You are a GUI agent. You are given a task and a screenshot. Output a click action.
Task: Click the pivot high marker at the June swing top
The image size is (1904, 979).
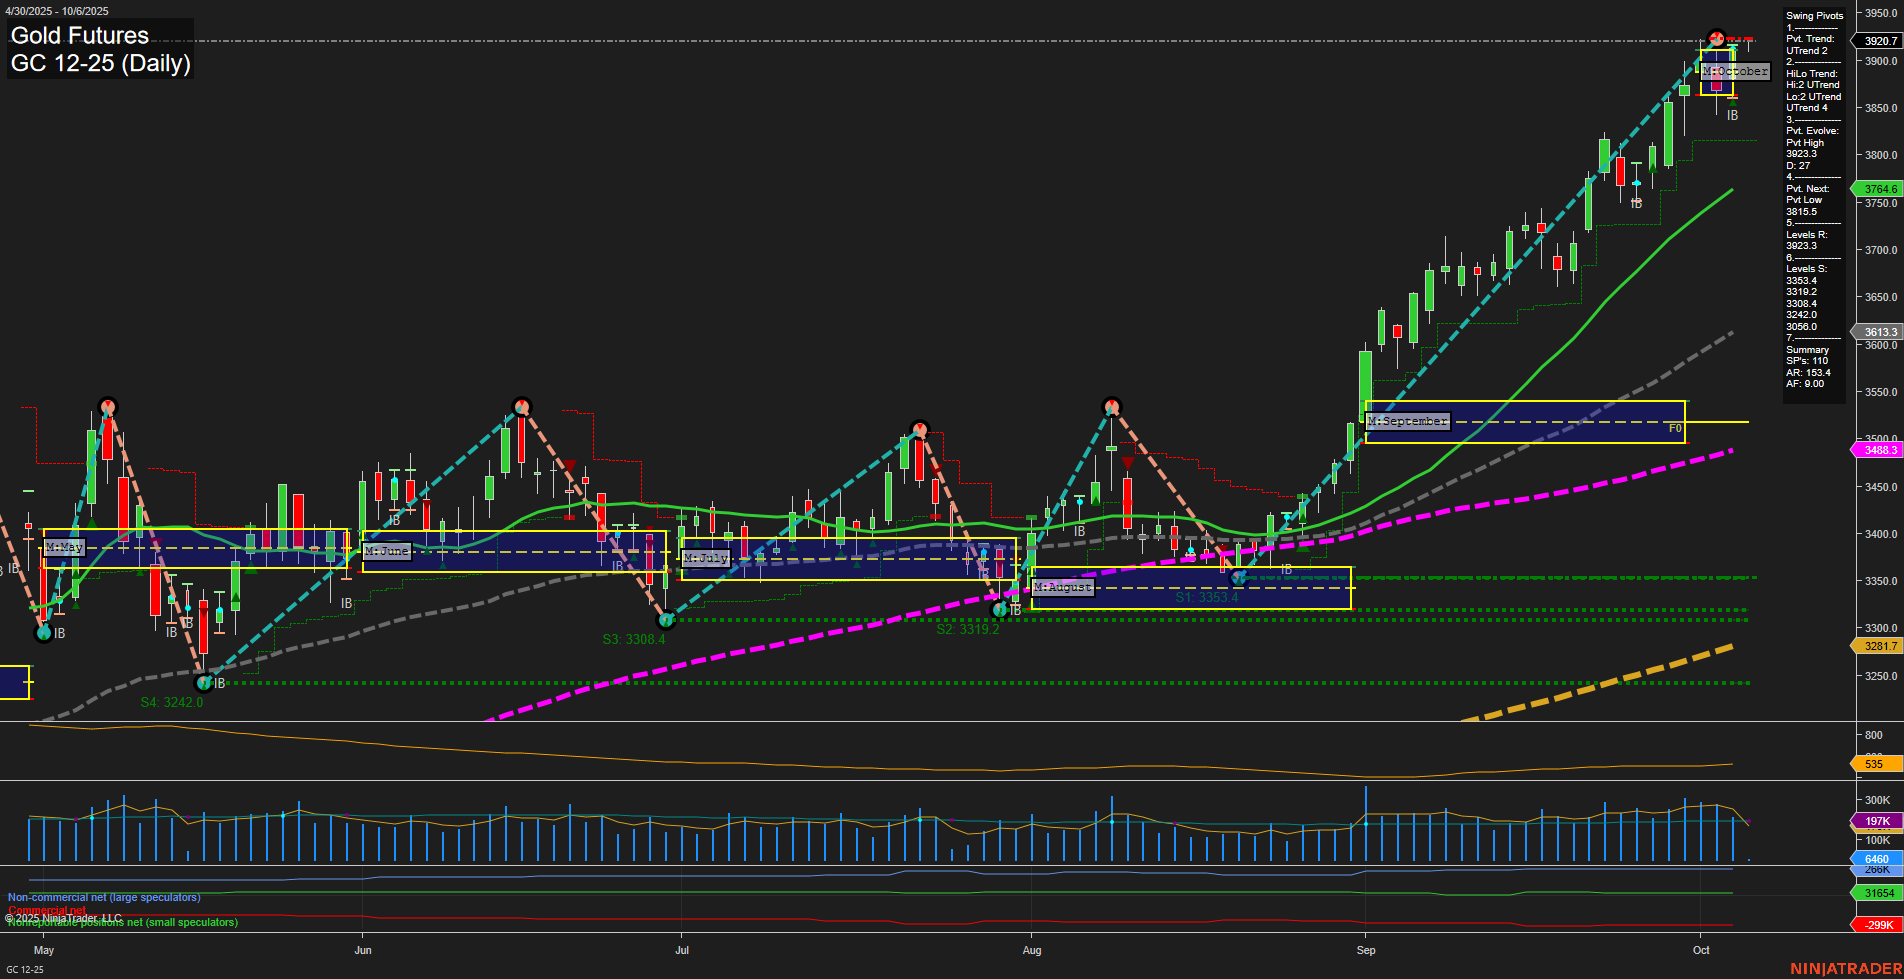[523, 405]
